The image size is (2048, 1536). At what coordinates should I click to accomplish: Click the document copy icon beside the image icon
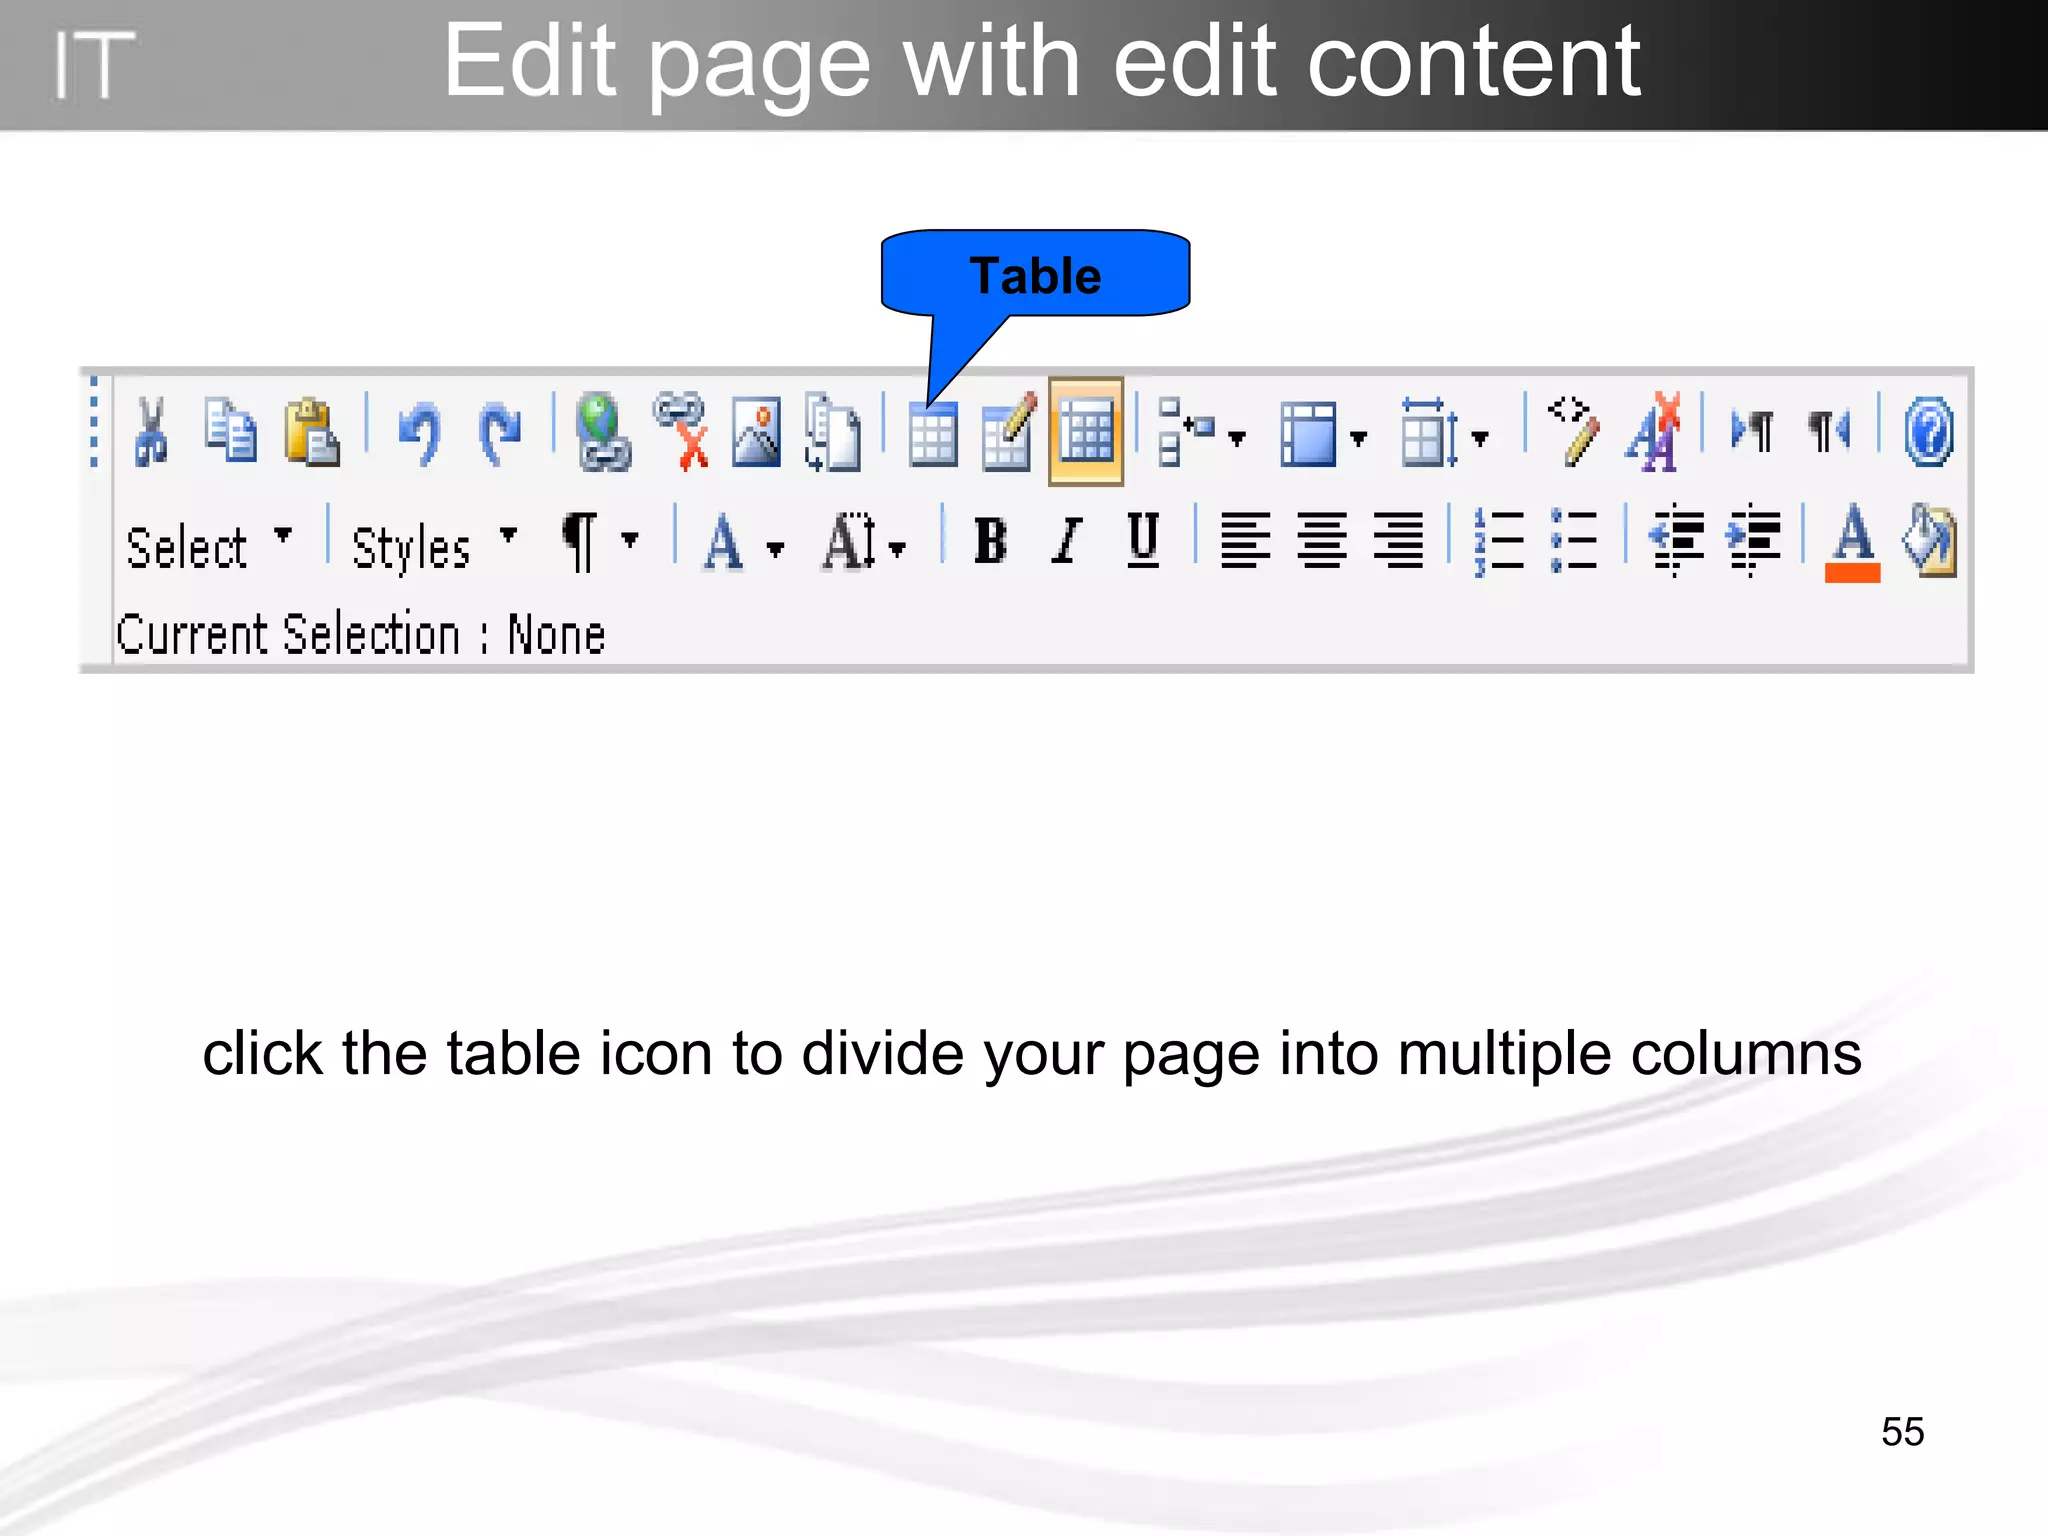coord(832,432)
